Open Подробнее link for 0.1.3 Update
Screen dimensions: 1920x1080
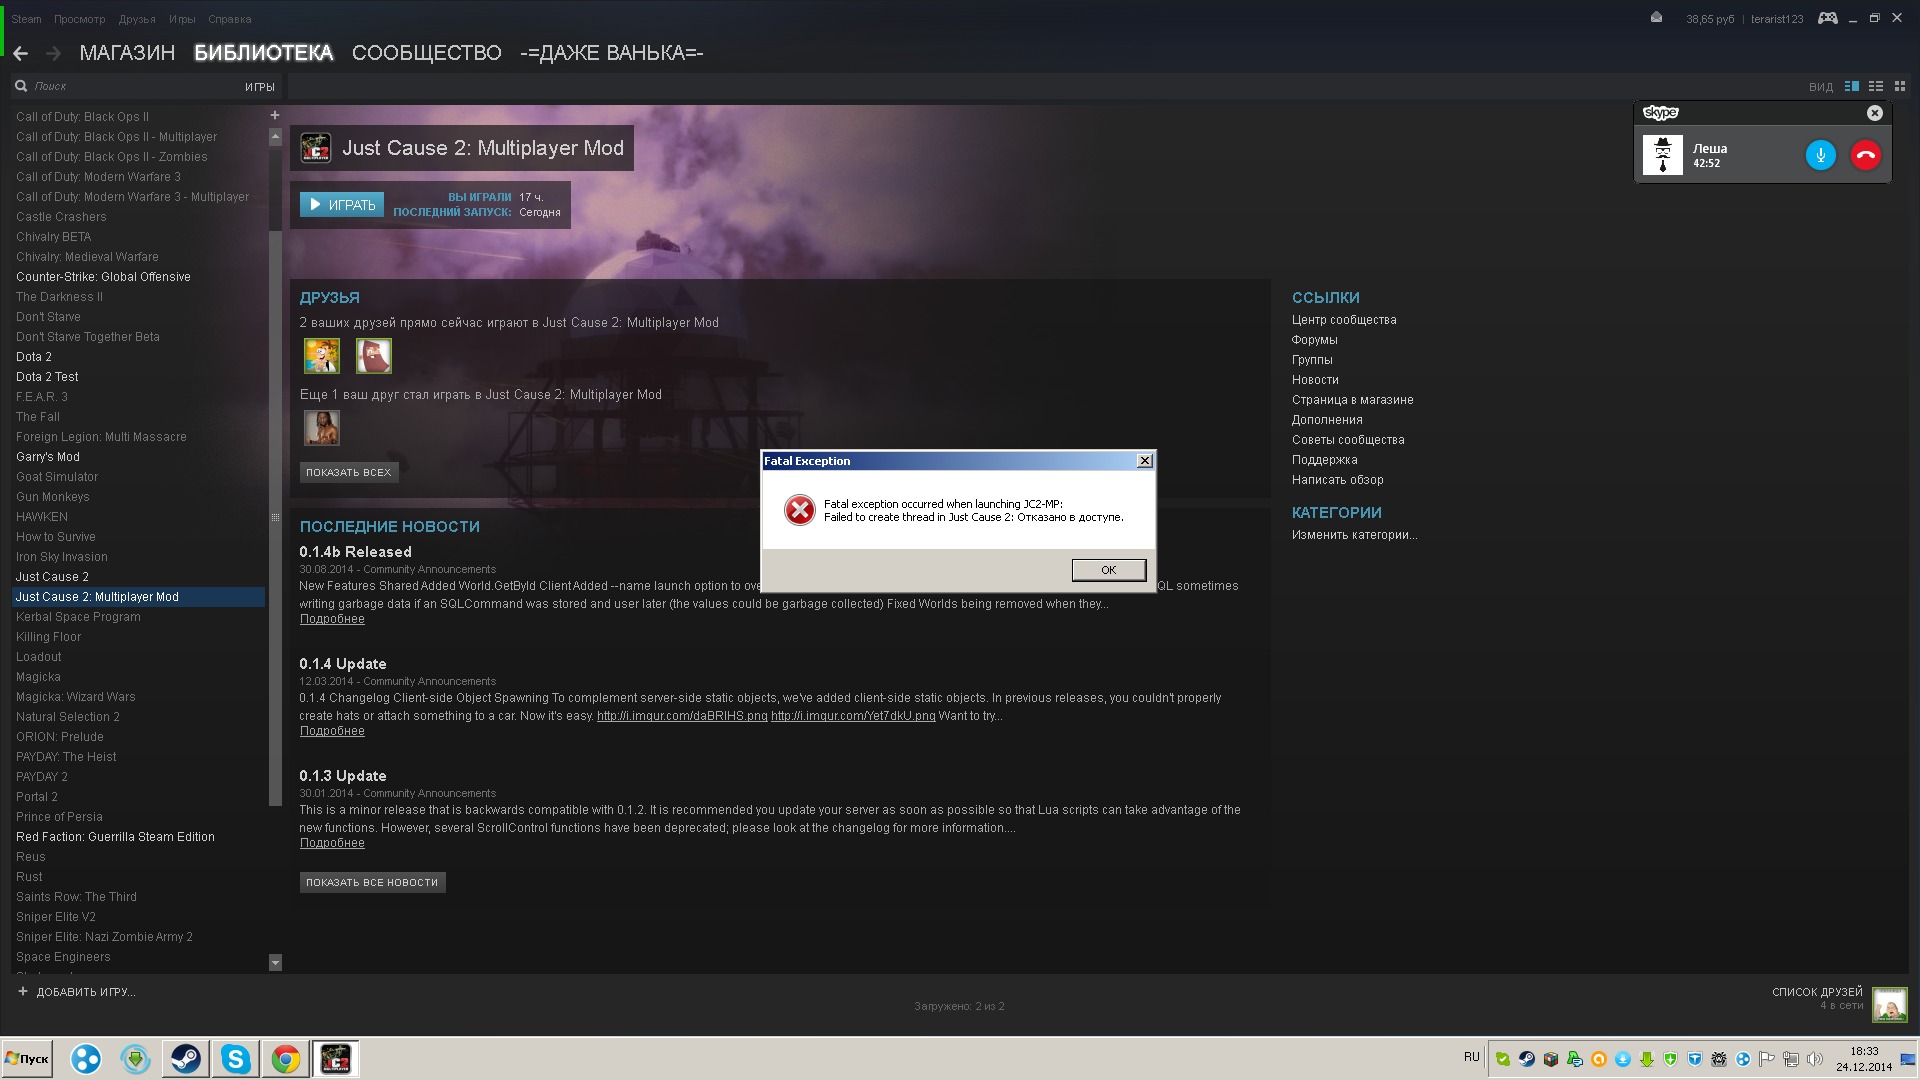click(x=332, y=843)
